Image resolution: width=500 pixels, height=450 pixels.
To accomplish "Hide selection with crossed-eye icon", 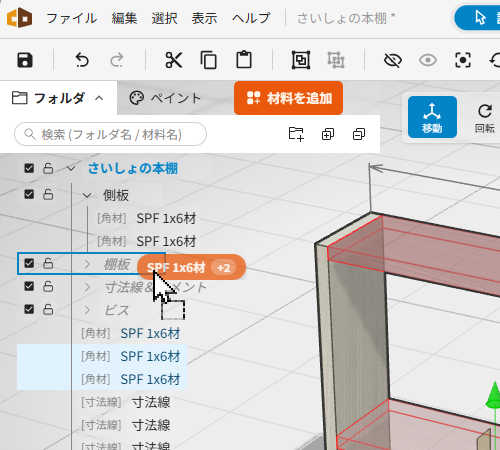I will (393, 60).
